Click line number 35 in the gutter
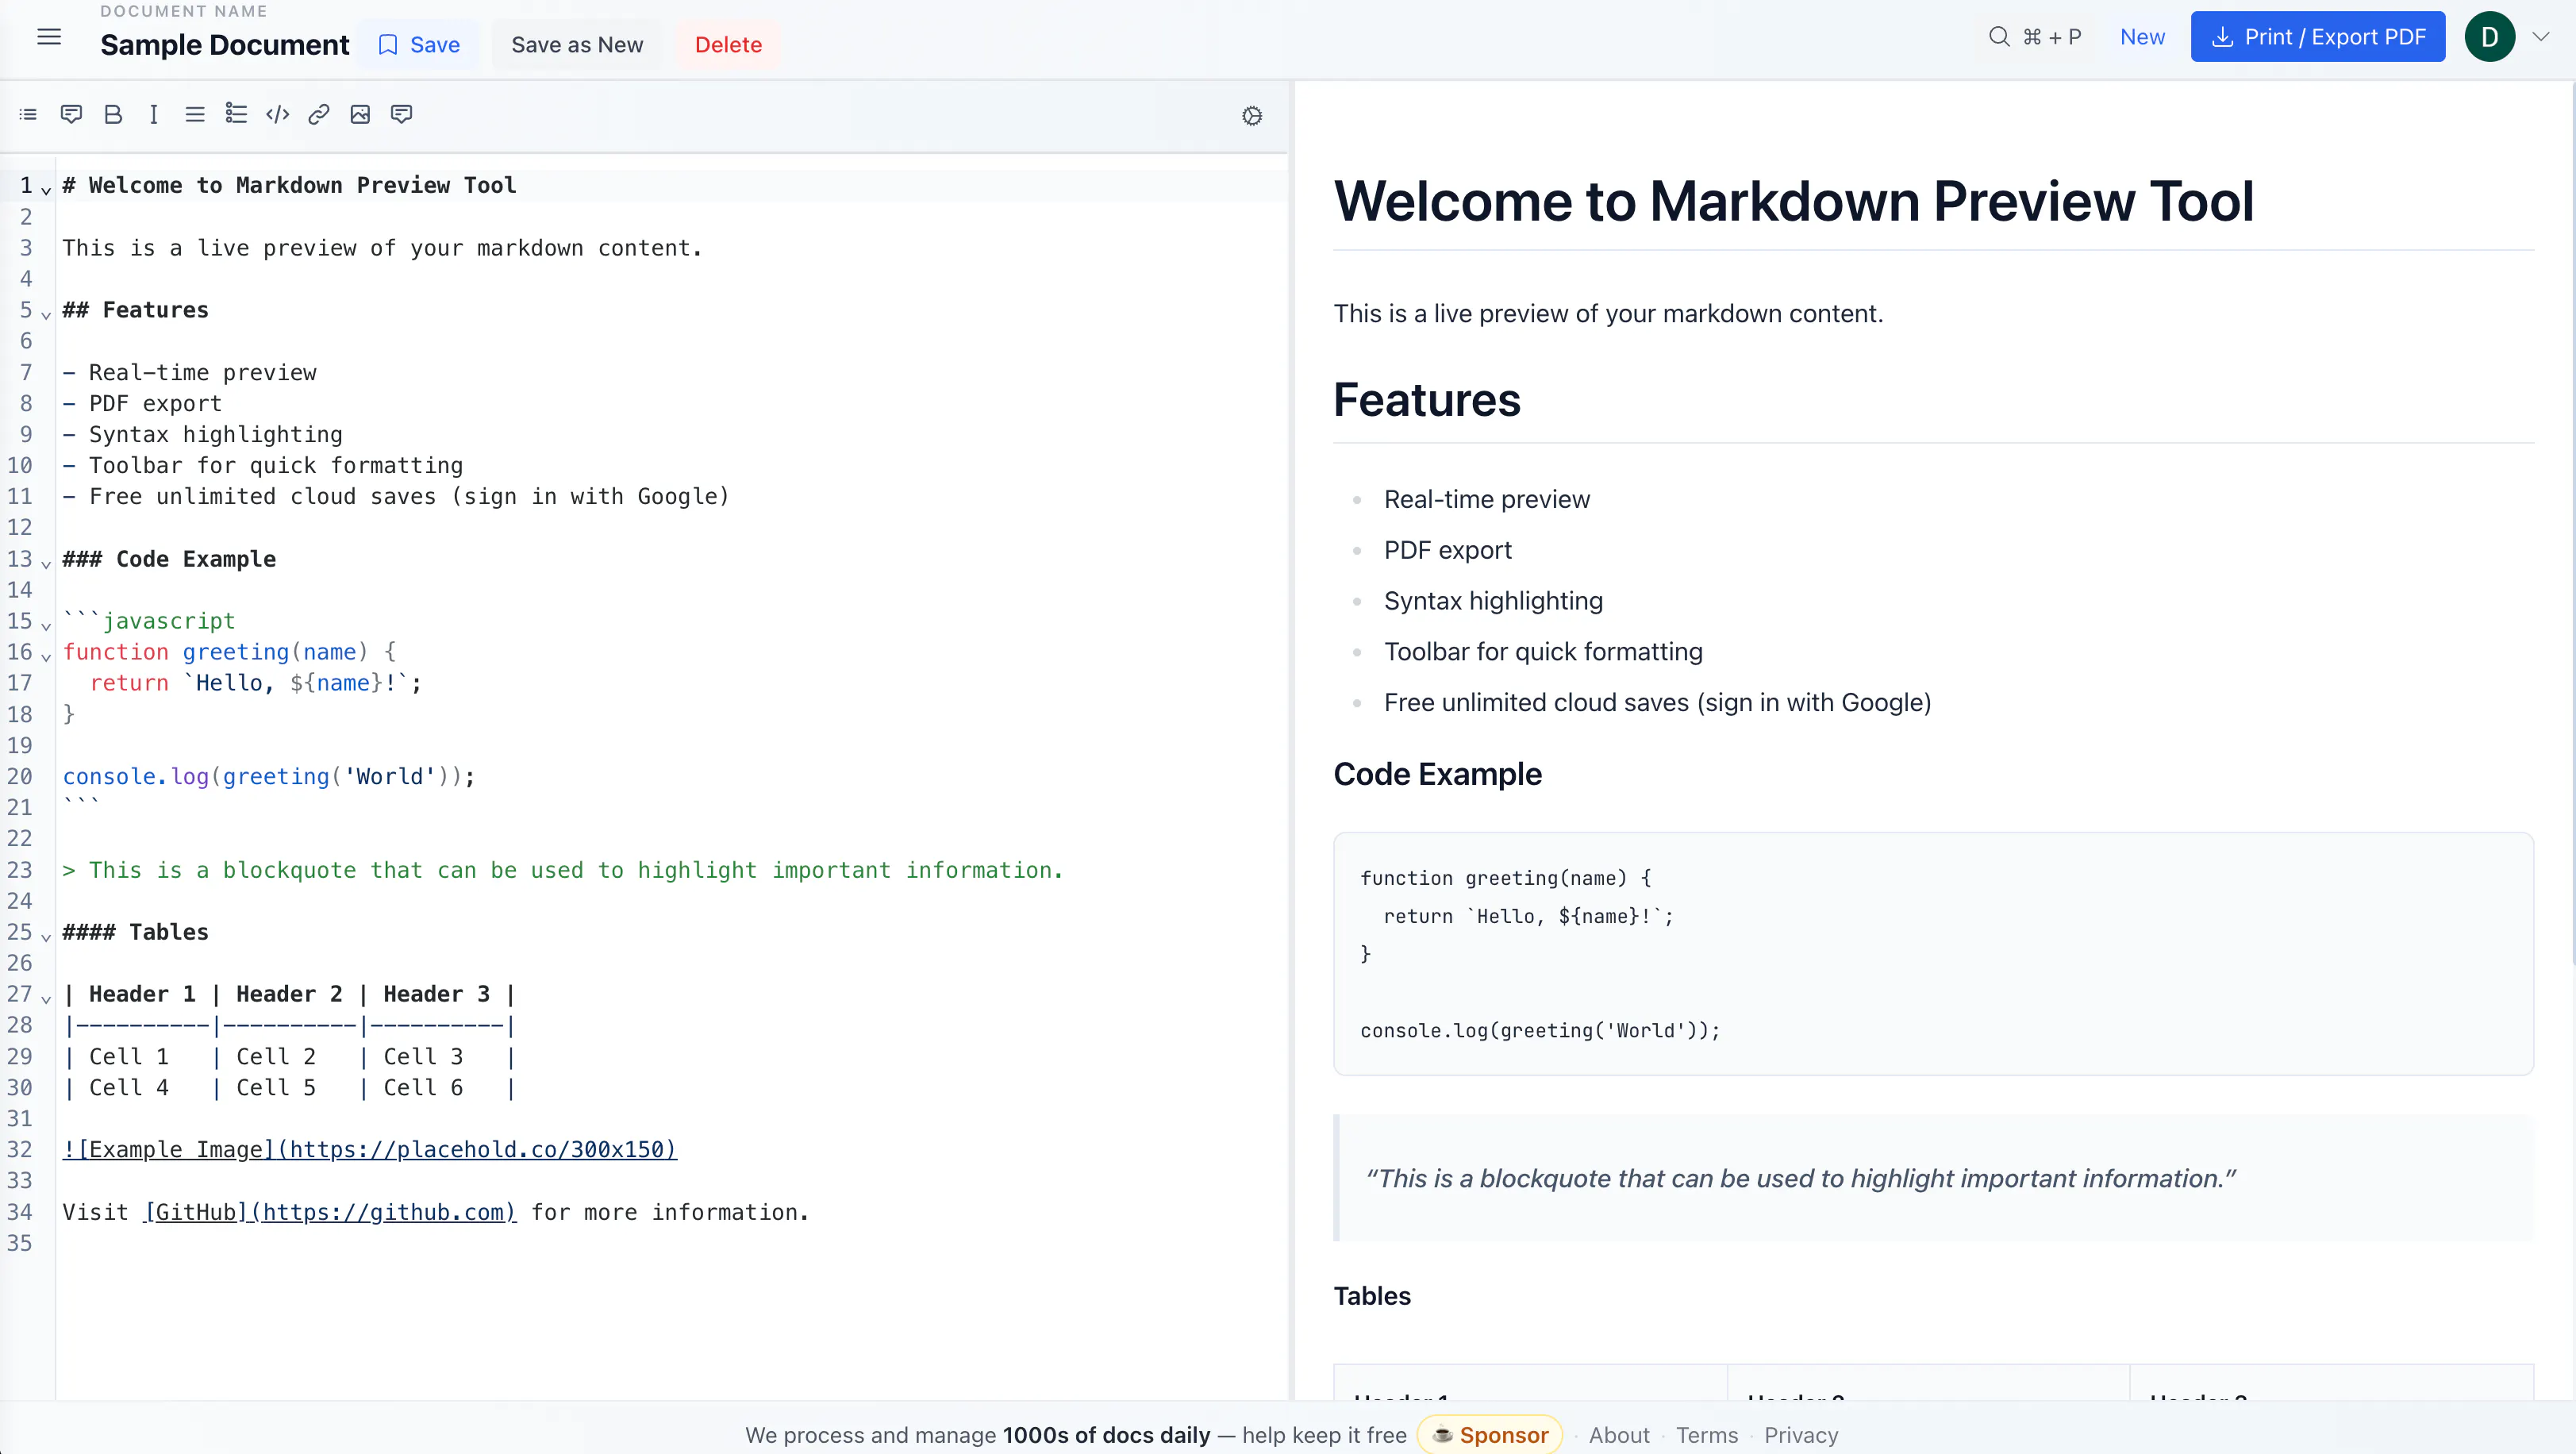Screen dimensions: 2576x1454 (x=20, y=1243)
